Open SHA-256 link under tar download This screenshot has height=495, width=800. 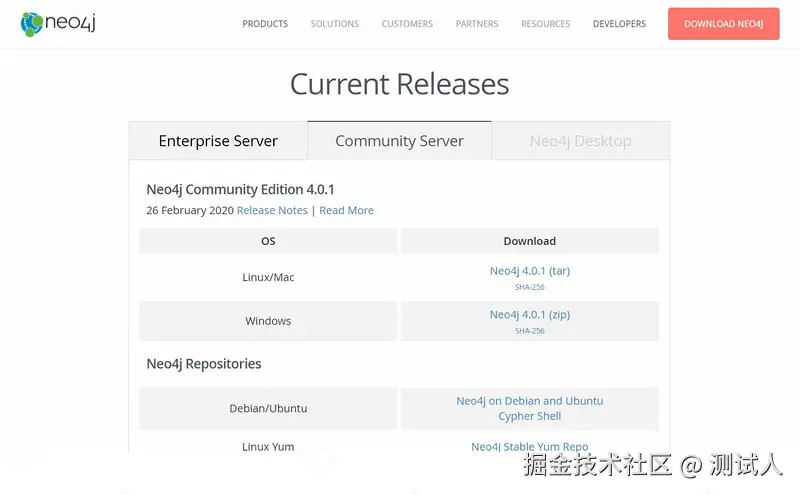[x=530, y=287]
